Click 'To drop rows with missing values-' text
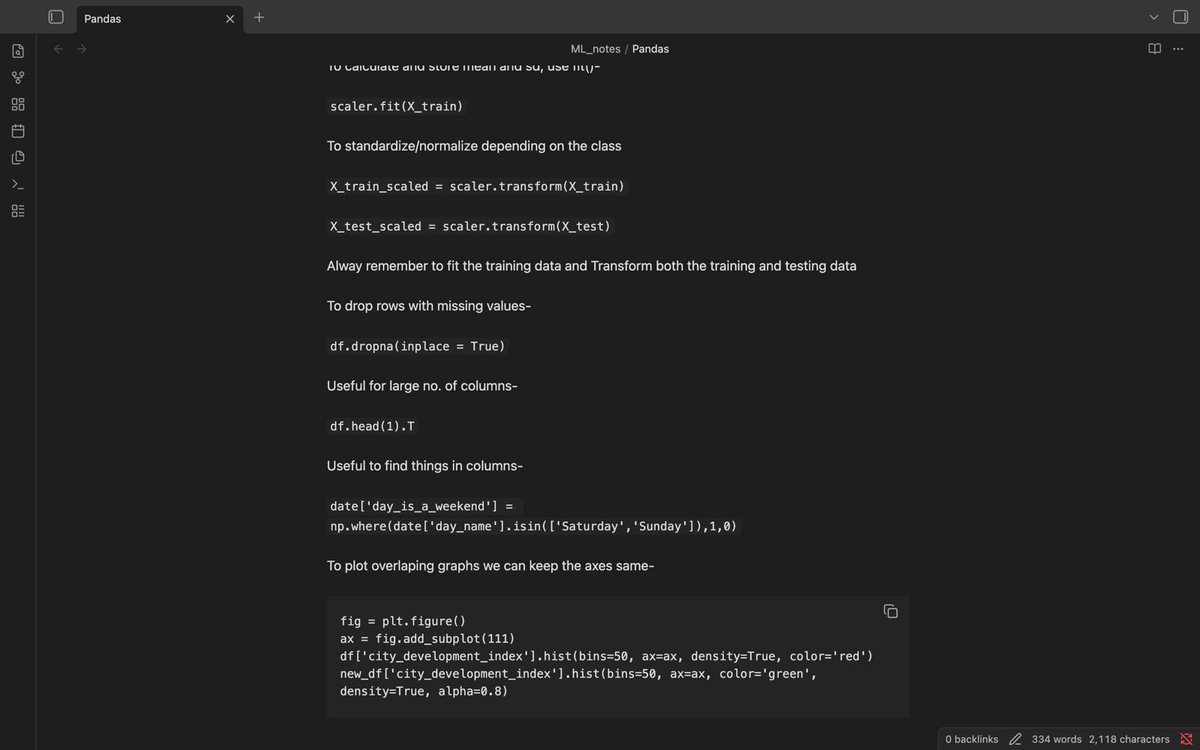Viewport: 1200px width, 750px height. point(429,306)
